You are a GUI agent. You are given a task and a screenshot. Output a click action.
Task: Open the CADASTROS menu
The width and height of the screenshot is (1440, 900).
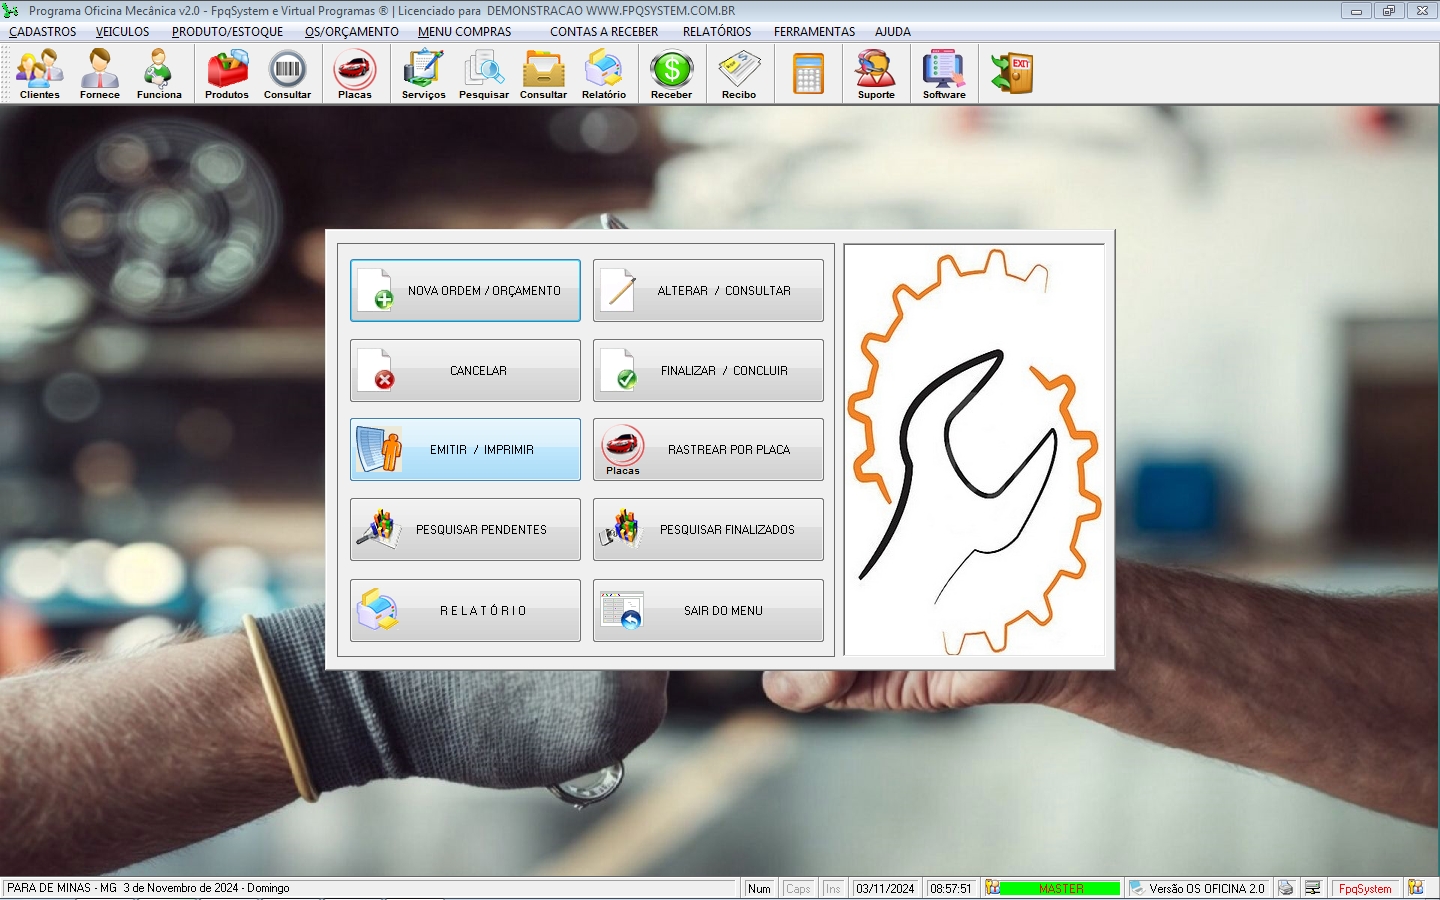click(x=43, y=32)
